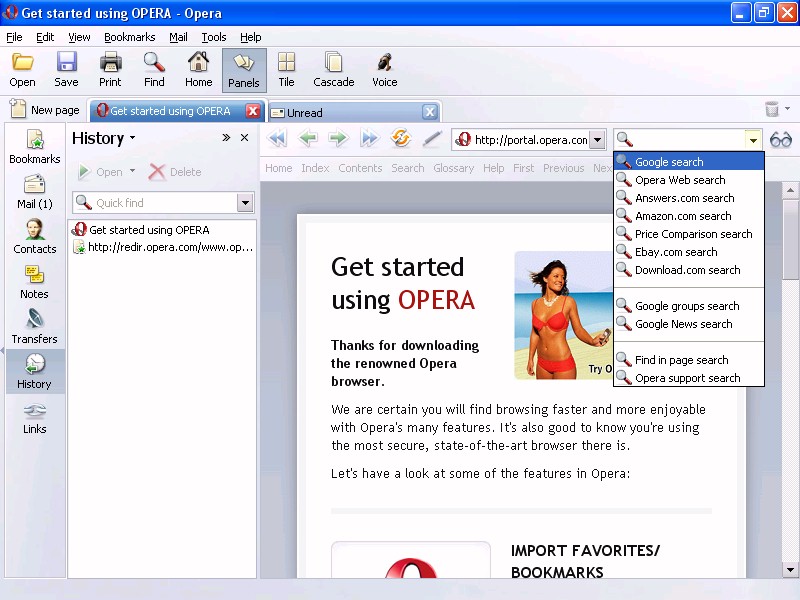Click the Cascade windows icon

point(333,70)
